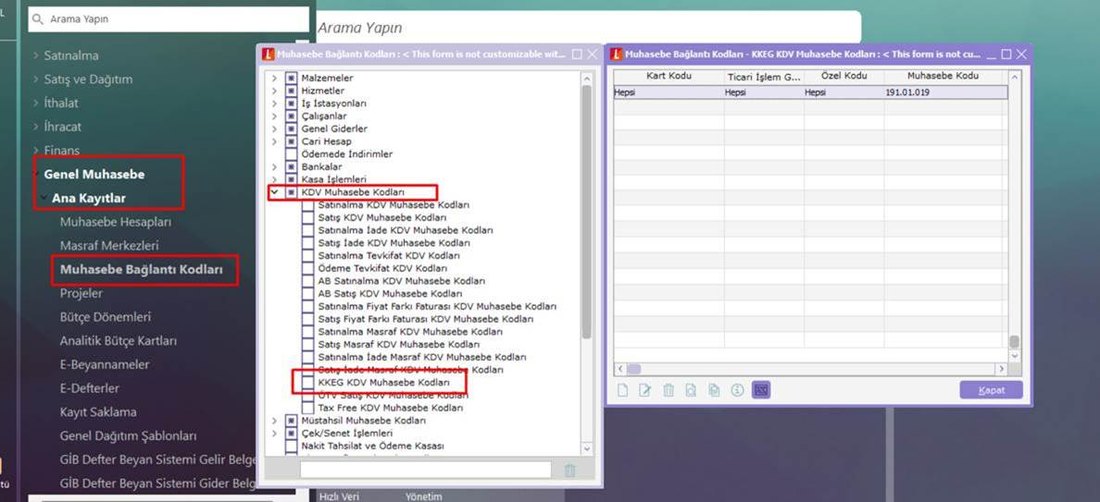Select Satınalma Tevkifat KDV Kodları row
The width and height of the screenshot is (1100, 502).
point(389,256)
